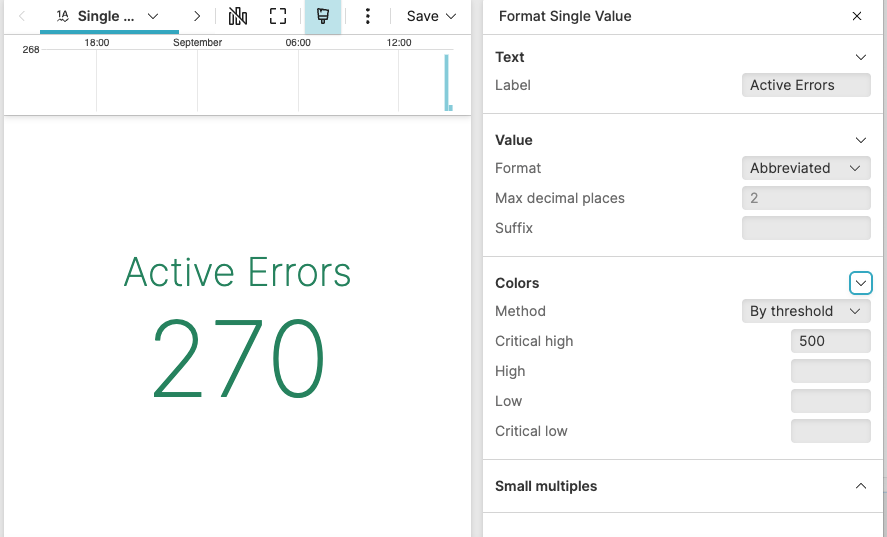
Task: Enter fullscreen mode with the brackets icon
Action: click(x=278, y=16)
